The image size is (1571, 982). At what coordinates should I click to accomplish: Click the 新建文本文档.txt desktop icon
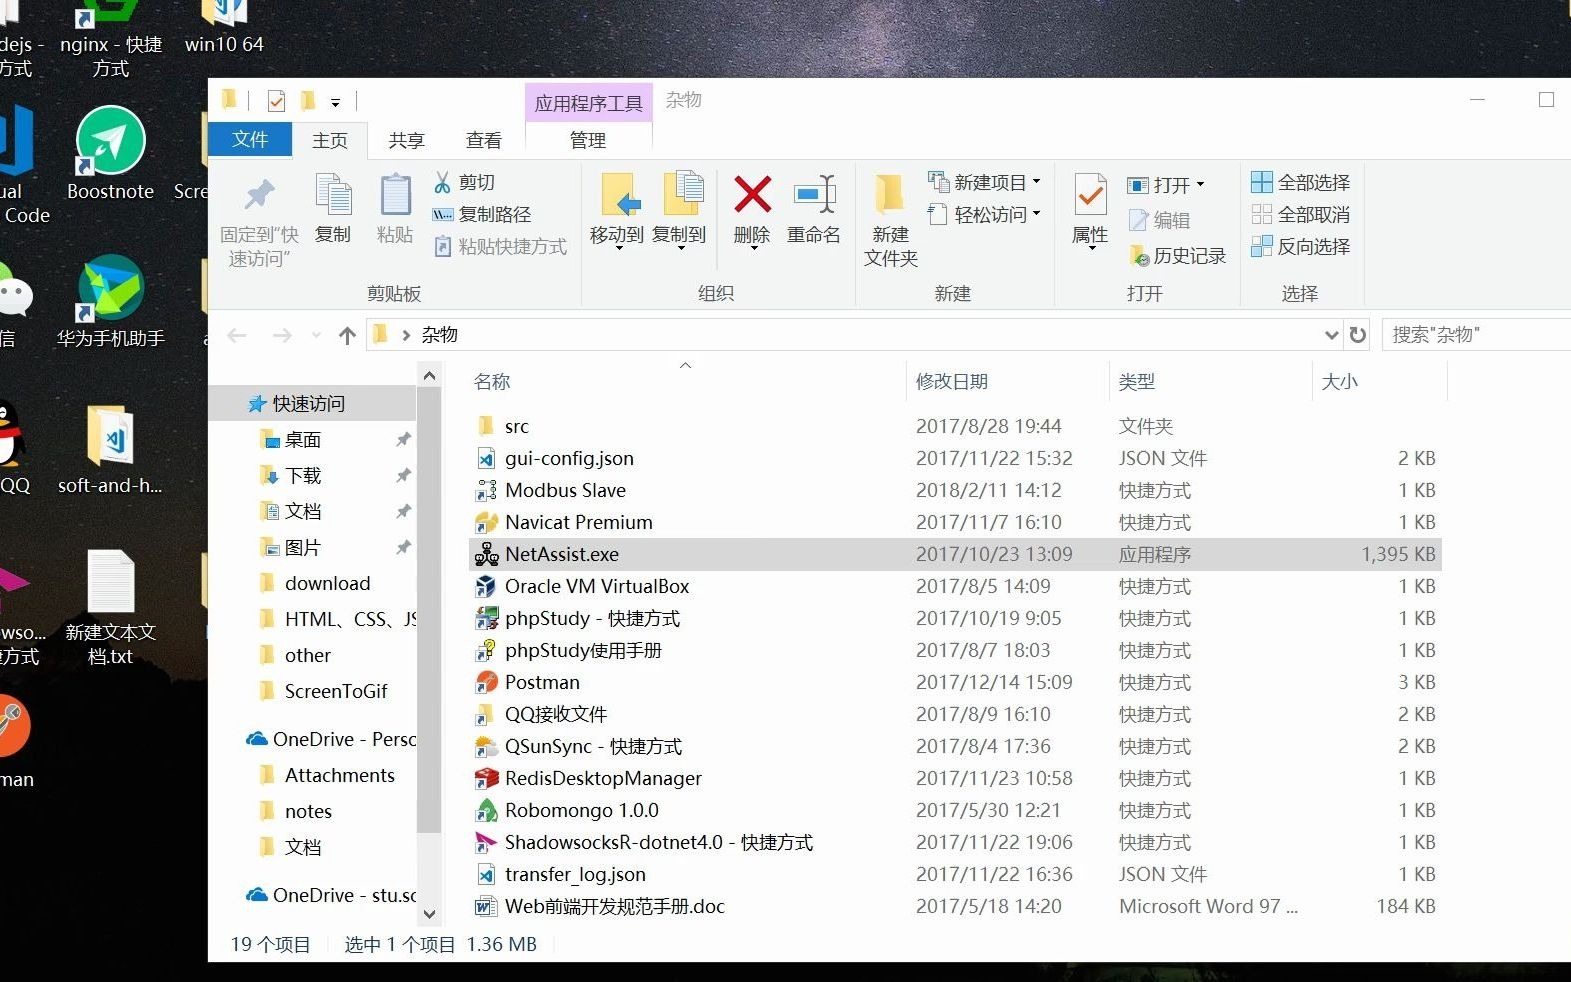click(110, 608)
